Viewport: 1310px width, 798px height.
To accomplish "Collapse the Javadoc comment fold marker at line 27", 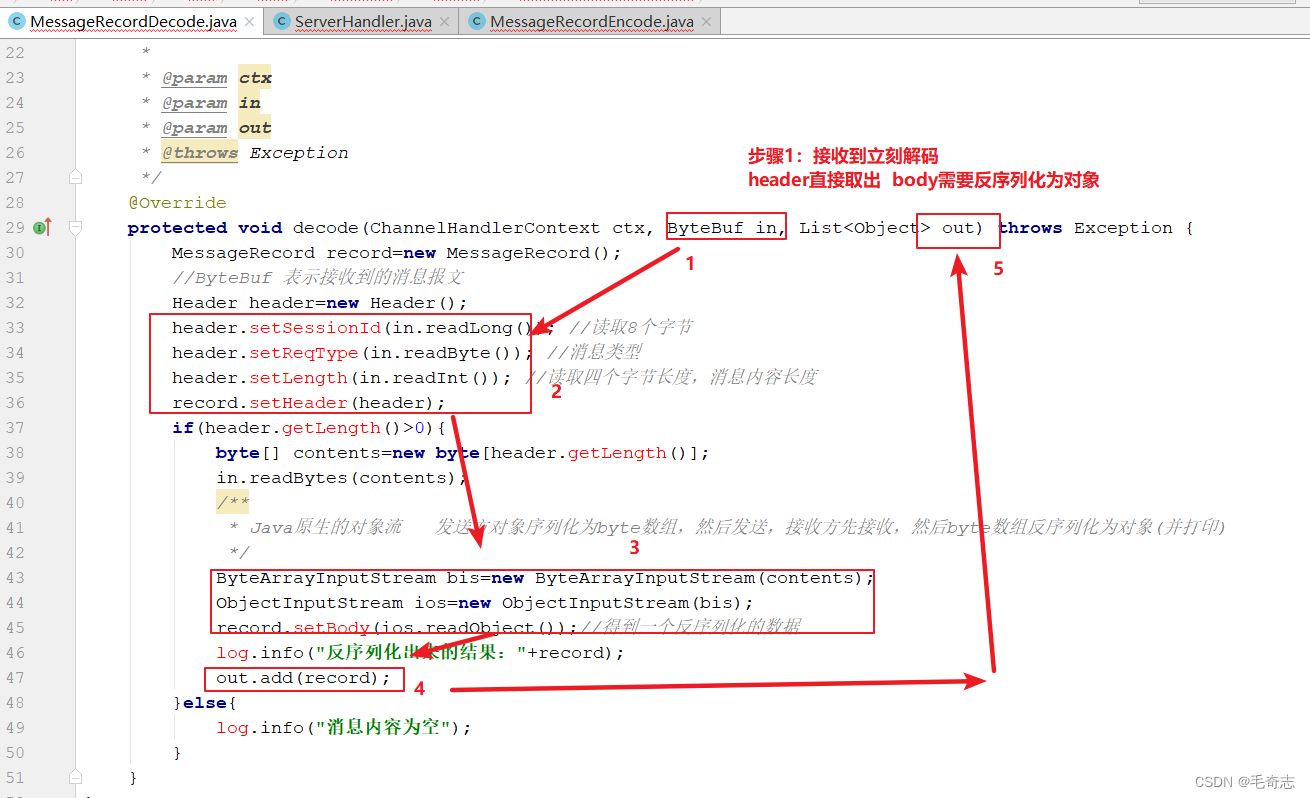I will pyautogui.click(x=75, y=178).
